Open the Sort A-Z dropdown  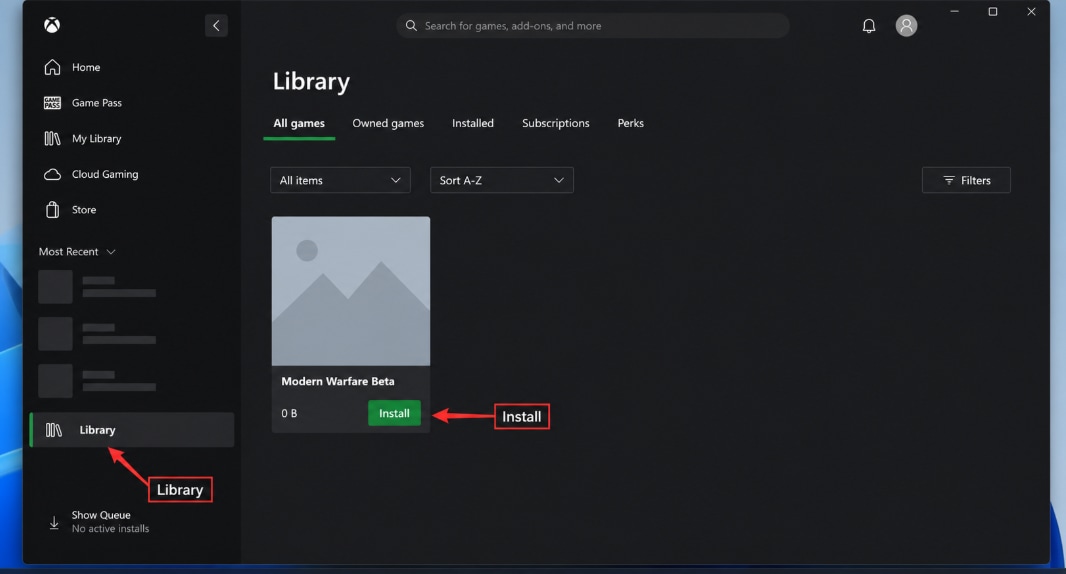[x=502, y=180]
